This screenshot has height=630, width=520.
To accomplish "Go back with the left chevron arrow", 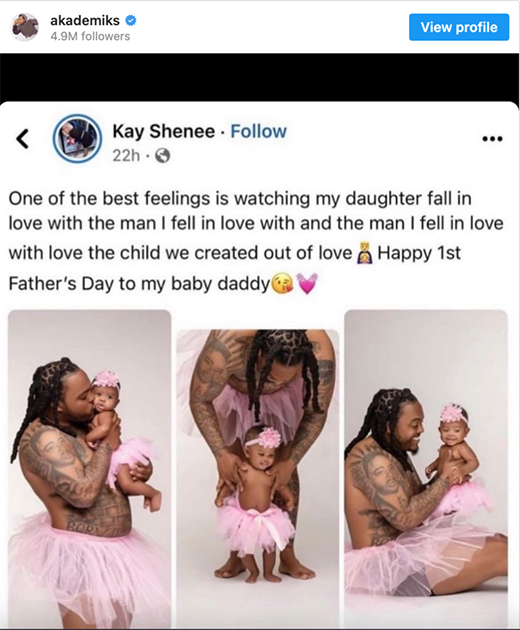I will (x=23, y=139).
